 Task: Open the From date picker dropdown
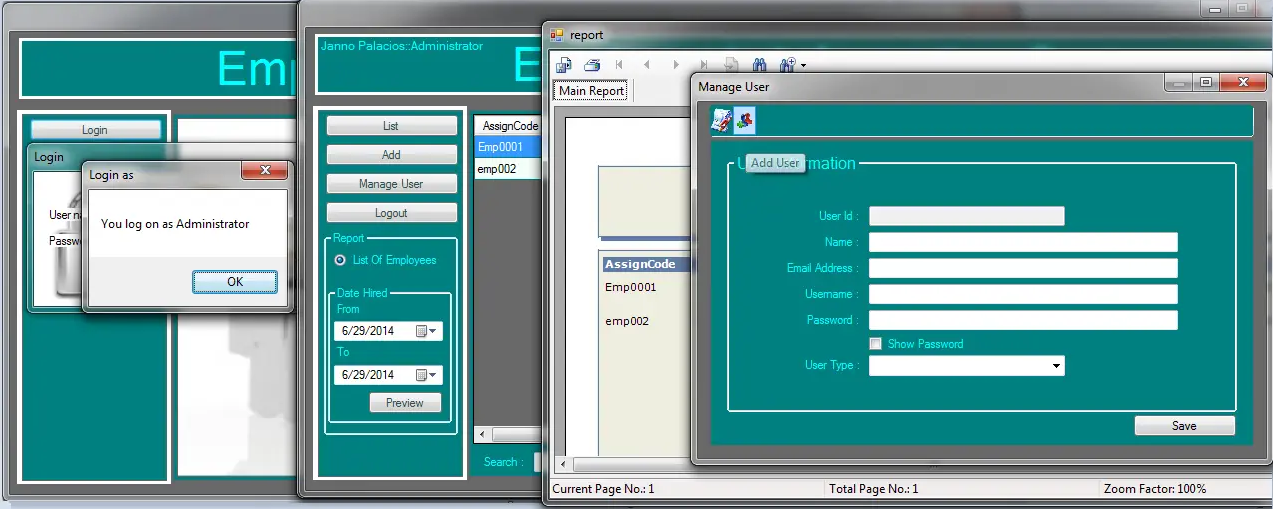(434, 331)
